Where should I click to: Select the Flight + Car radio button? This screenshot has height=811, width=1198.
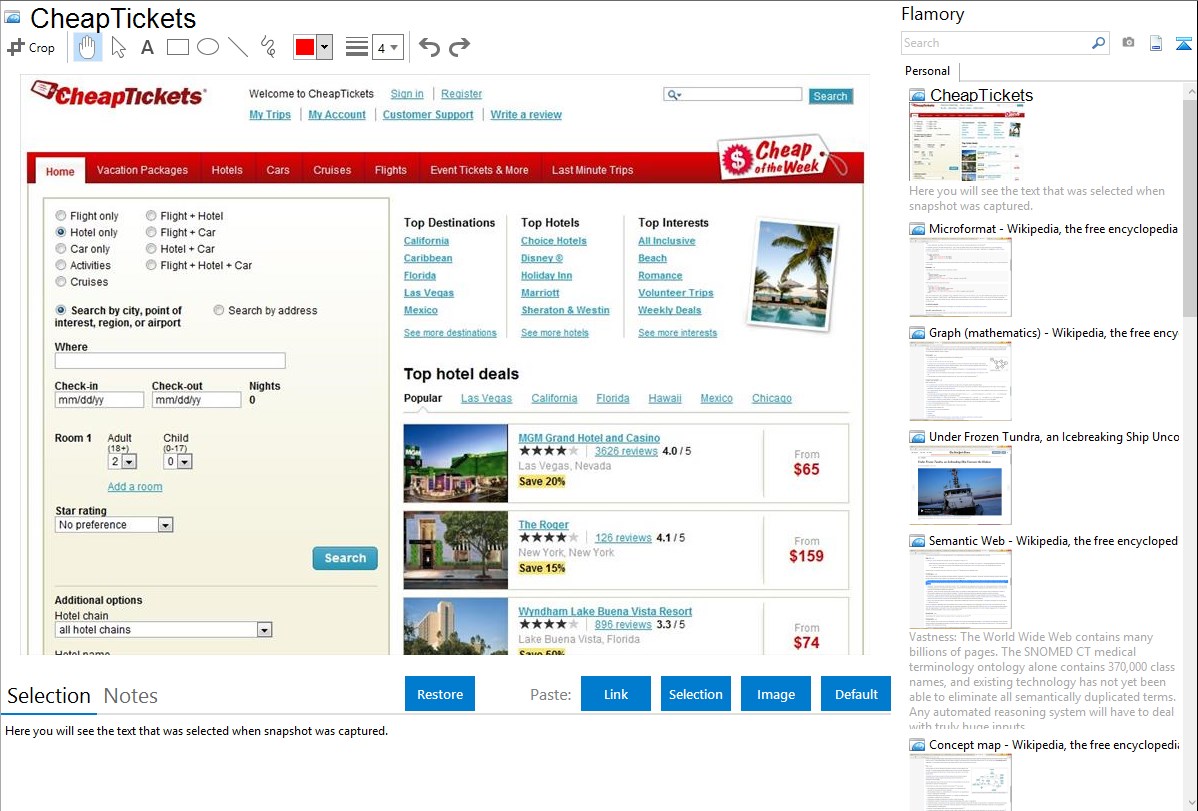151,232
